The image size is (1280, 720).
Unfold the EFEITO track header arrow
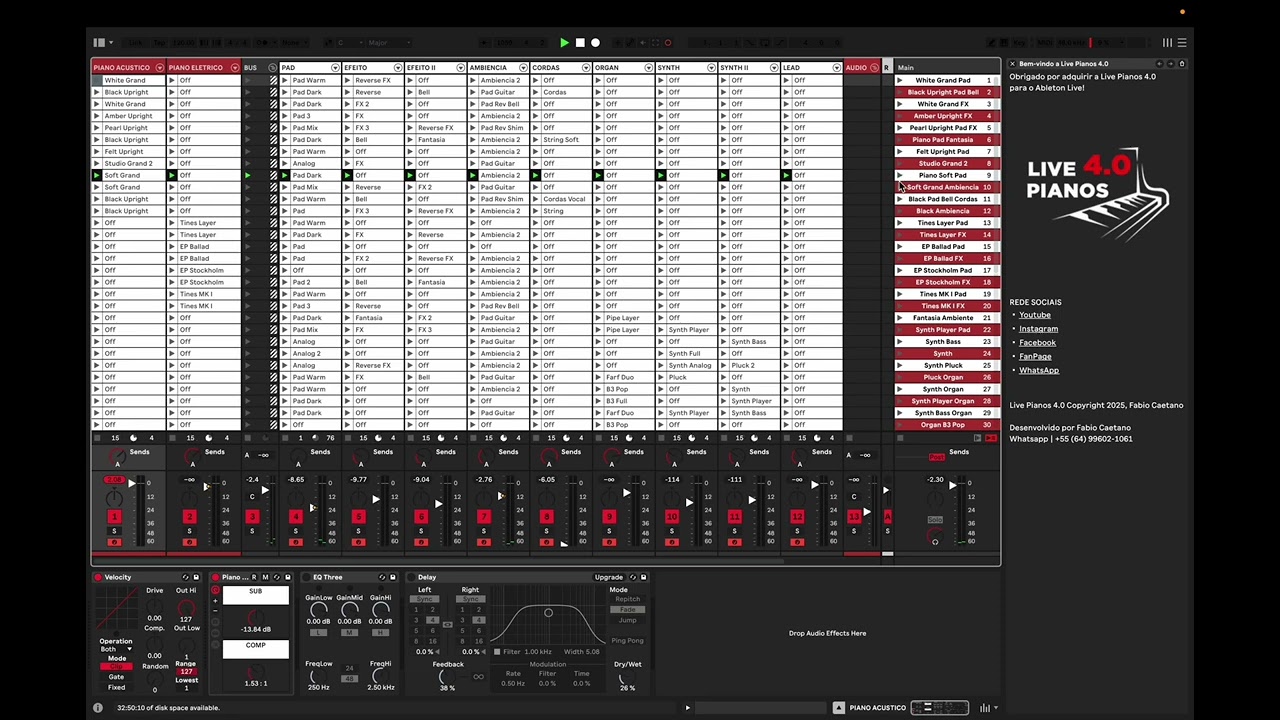pyautogui.click(x=398, y=68)
